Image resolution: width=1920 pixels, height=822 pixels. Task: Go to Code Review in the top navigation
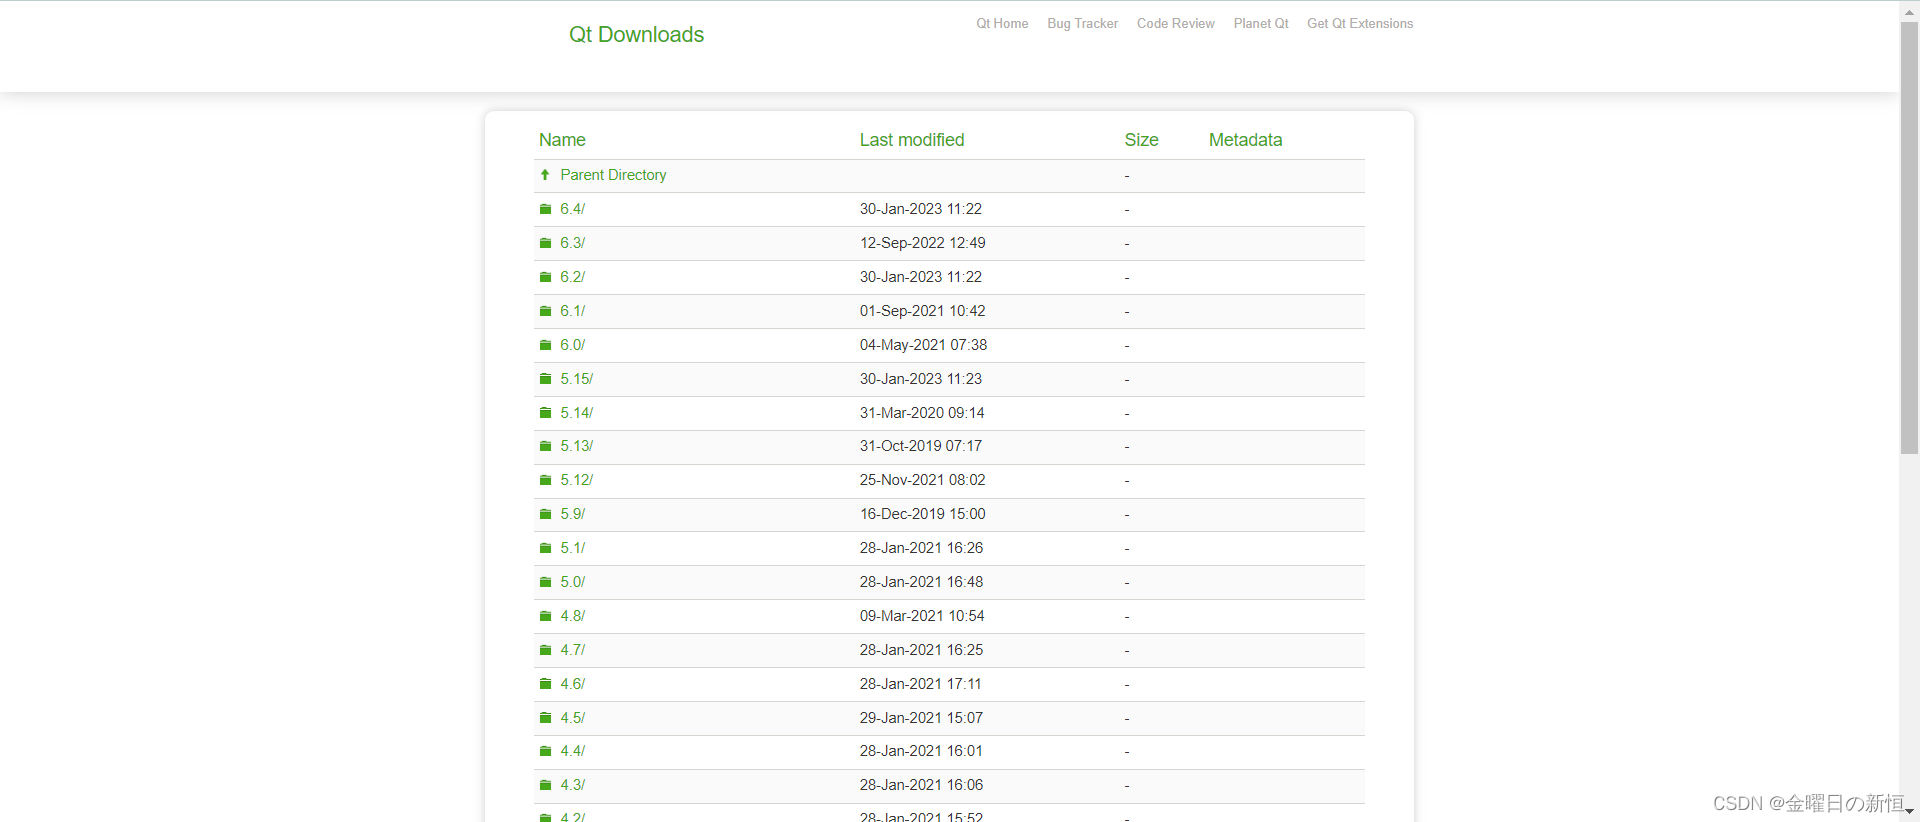coord(1175,23)
